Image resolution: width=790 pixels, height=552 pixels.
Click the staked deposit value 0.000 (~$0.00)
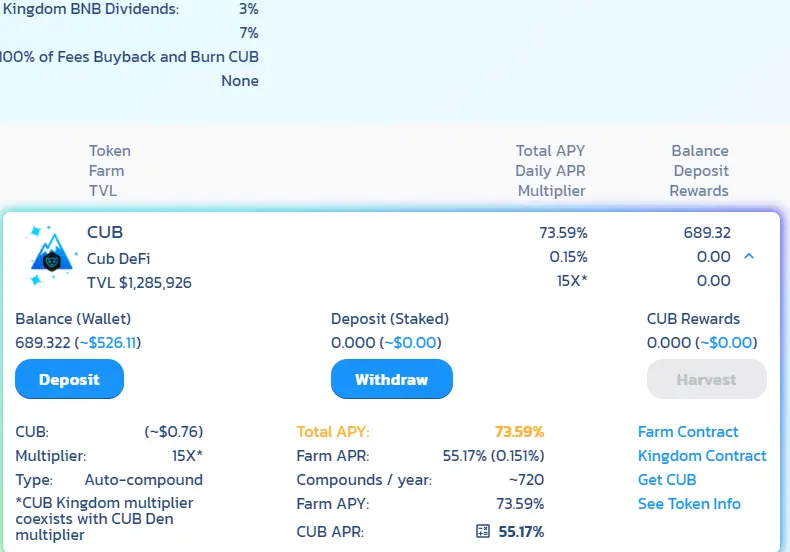(x=386, y=342)
